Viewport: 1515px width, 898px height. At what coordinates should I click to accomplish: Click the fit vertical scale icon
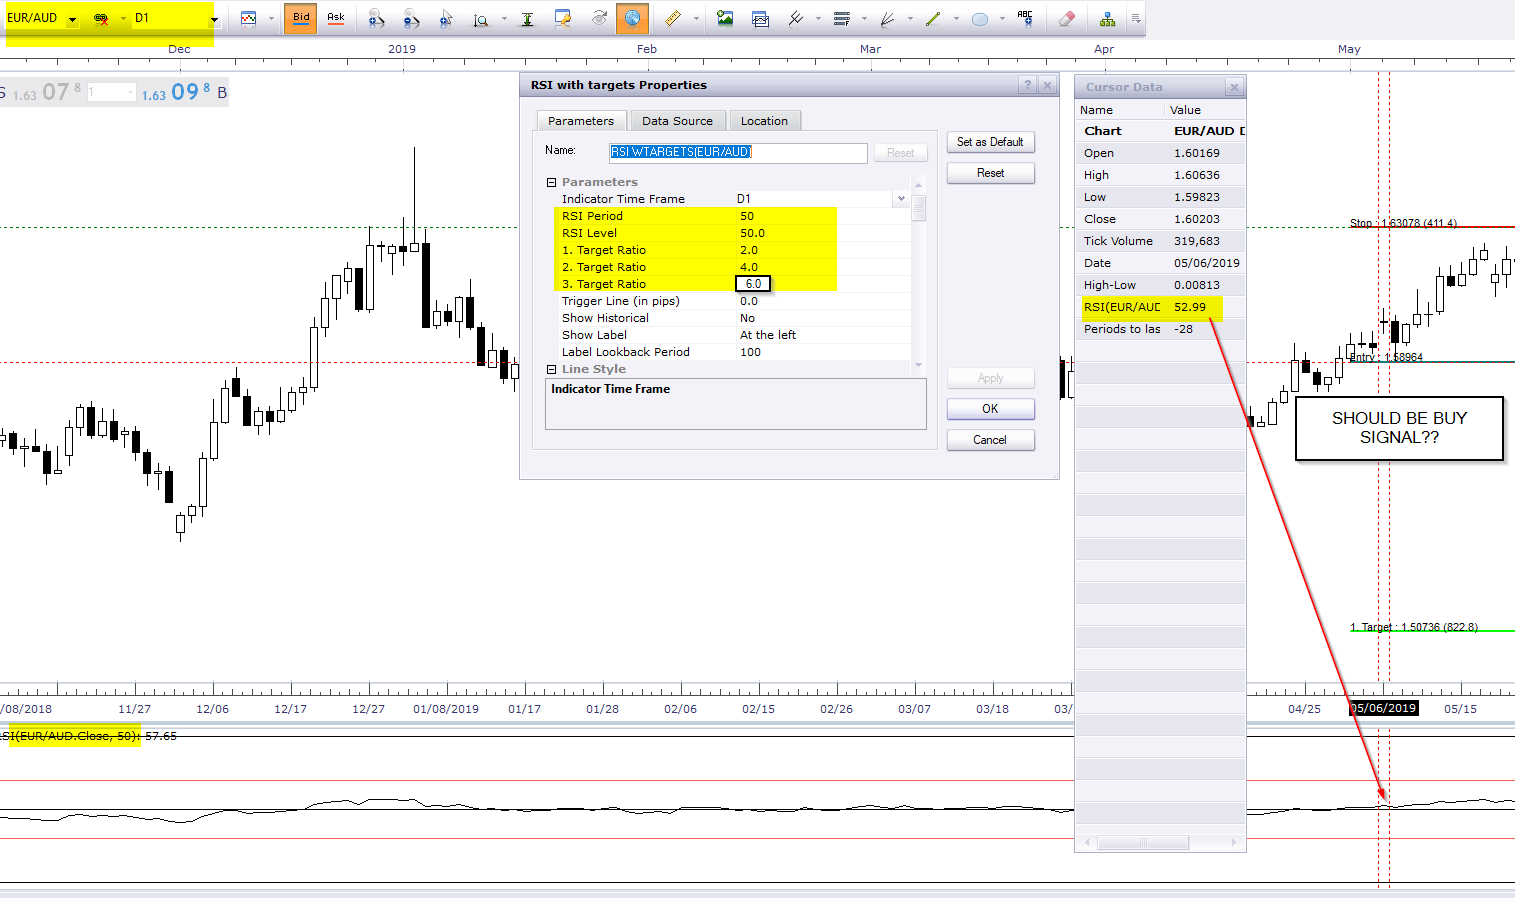527,18
